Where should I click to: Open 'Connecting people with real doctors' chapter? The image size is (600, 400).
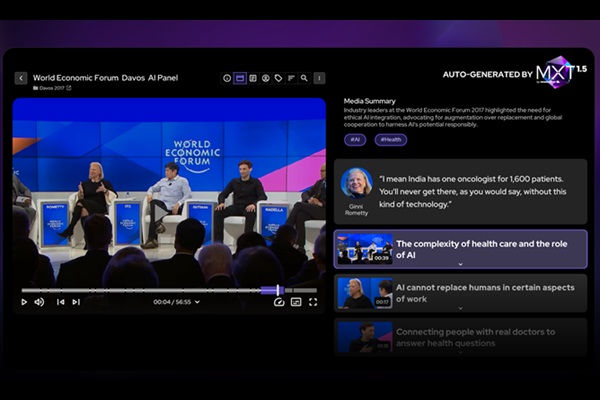tap(461, 337)
